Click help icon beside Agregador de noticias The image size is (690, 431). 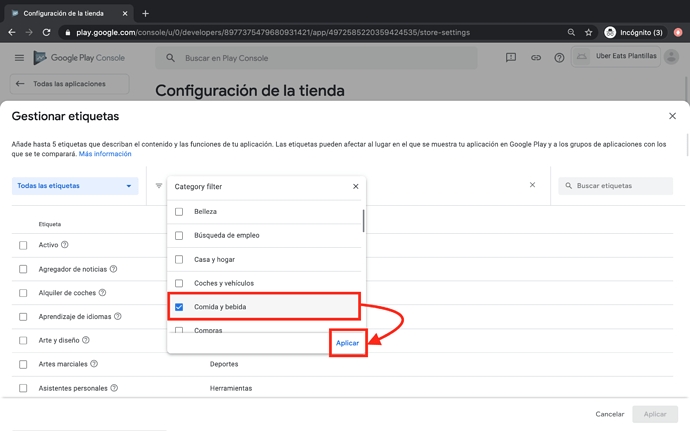(x=113, y=269)
